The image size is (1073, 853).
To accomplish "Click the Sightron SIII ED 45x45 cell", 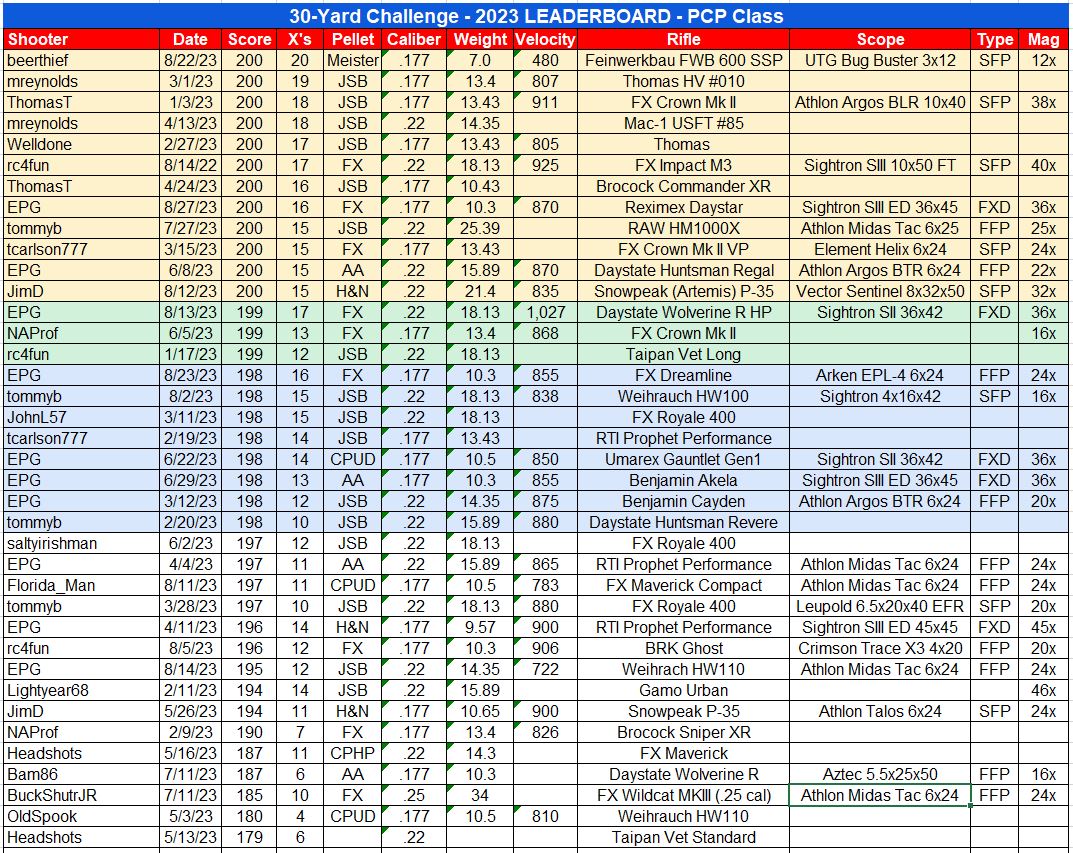I will tap(880, 627).
